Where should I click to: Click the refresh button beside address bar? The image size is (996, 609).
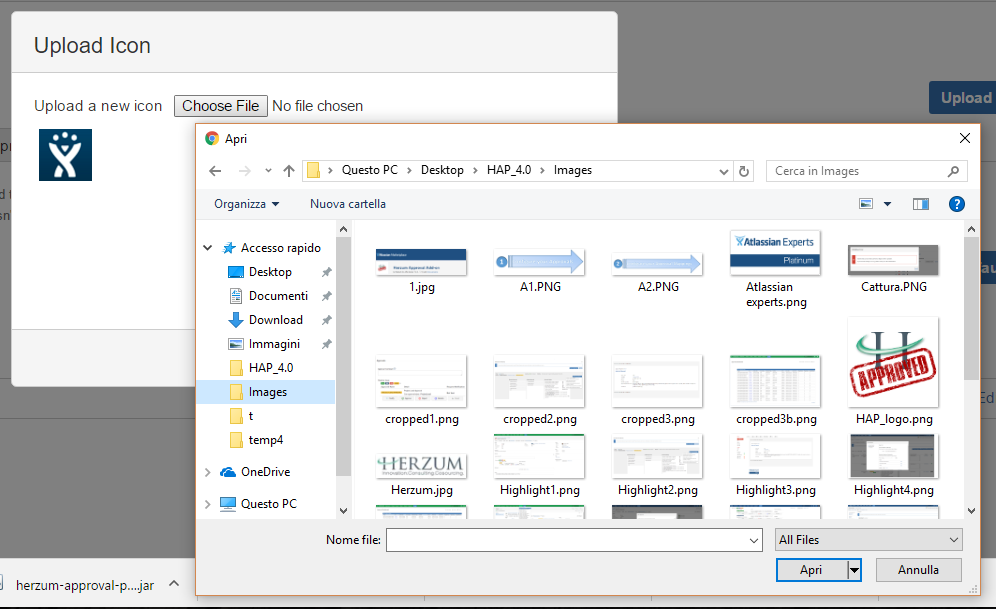click(744, 171)
